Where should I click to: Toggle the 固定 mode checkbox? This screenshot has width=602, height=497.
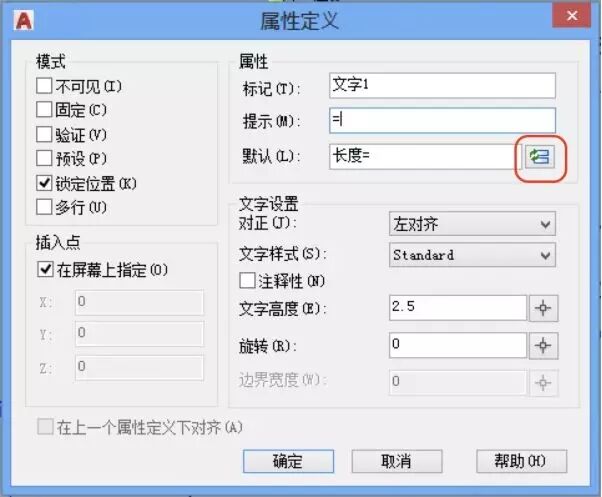[x=44, y=110]
